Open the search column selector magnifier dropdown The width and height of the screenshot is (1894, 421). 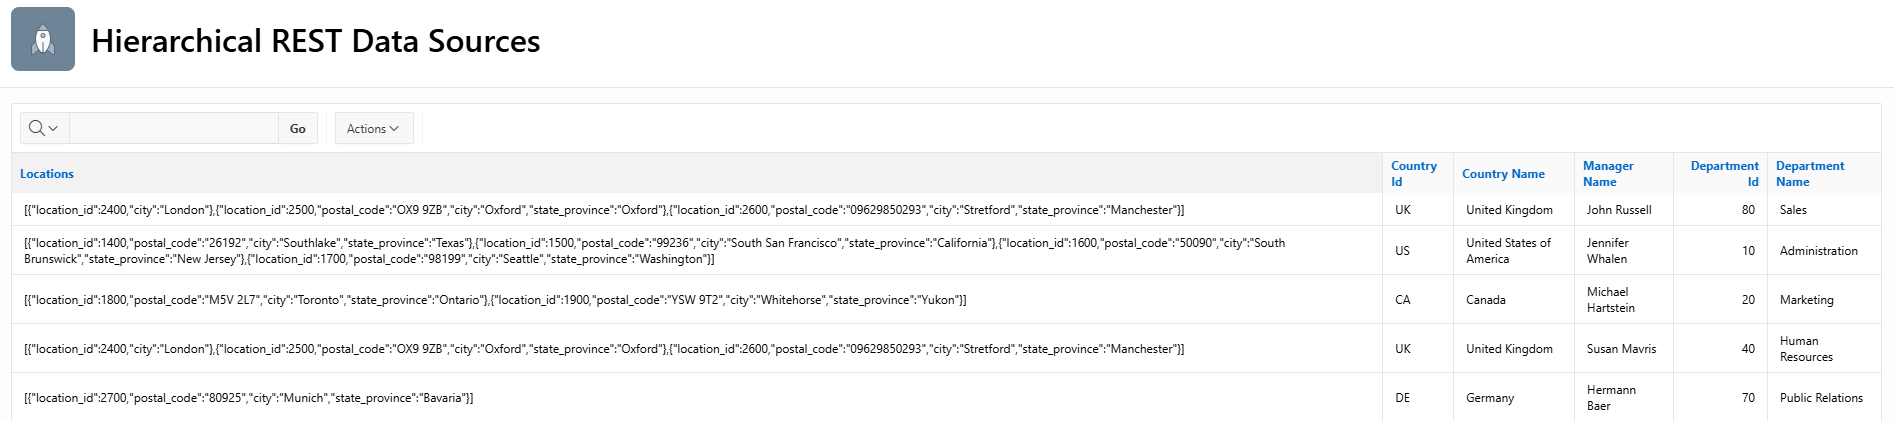coord(44,128)
